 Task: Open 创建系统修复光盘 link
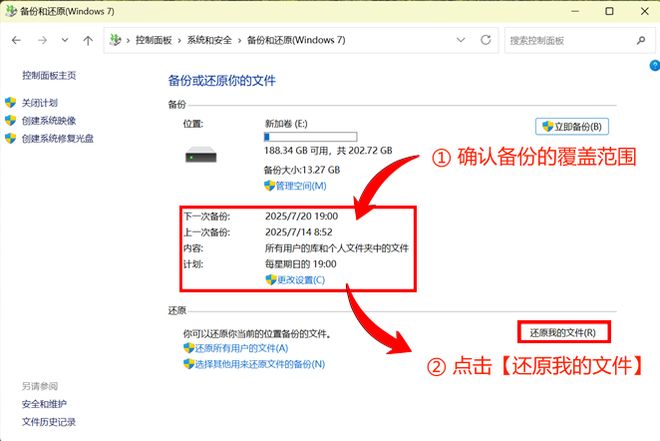pyautogui.click(x=58, y=138)
